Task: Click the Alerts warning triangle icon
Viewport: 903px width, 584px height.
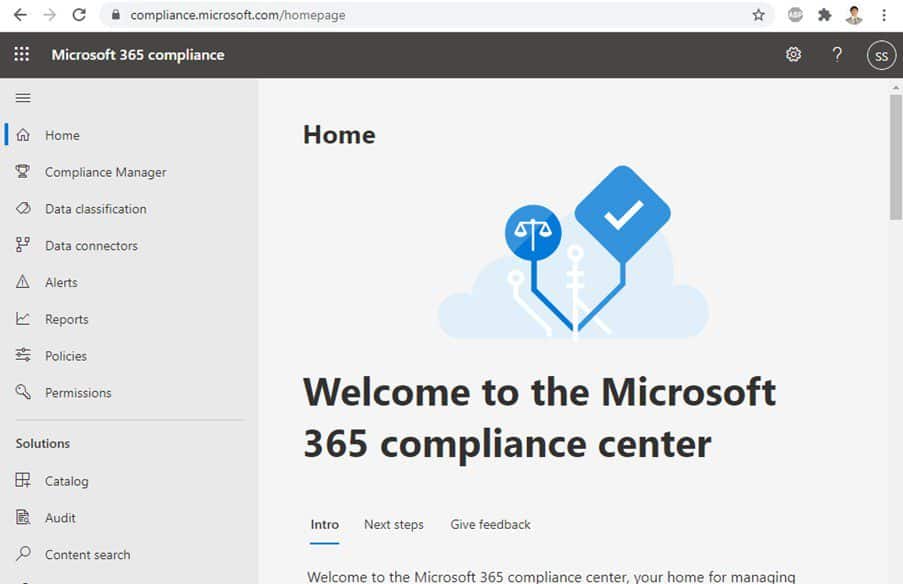Action: (23, 282)
